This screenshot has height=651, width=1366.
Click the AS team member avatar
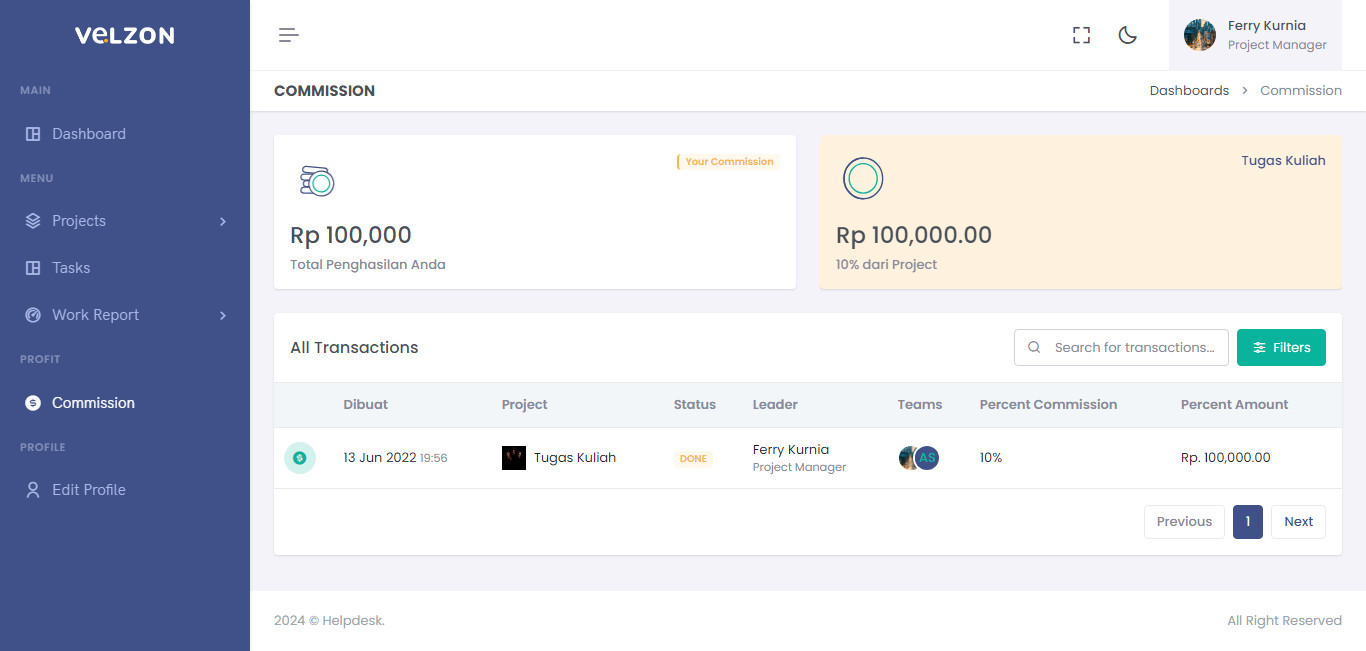pos(929,458)
